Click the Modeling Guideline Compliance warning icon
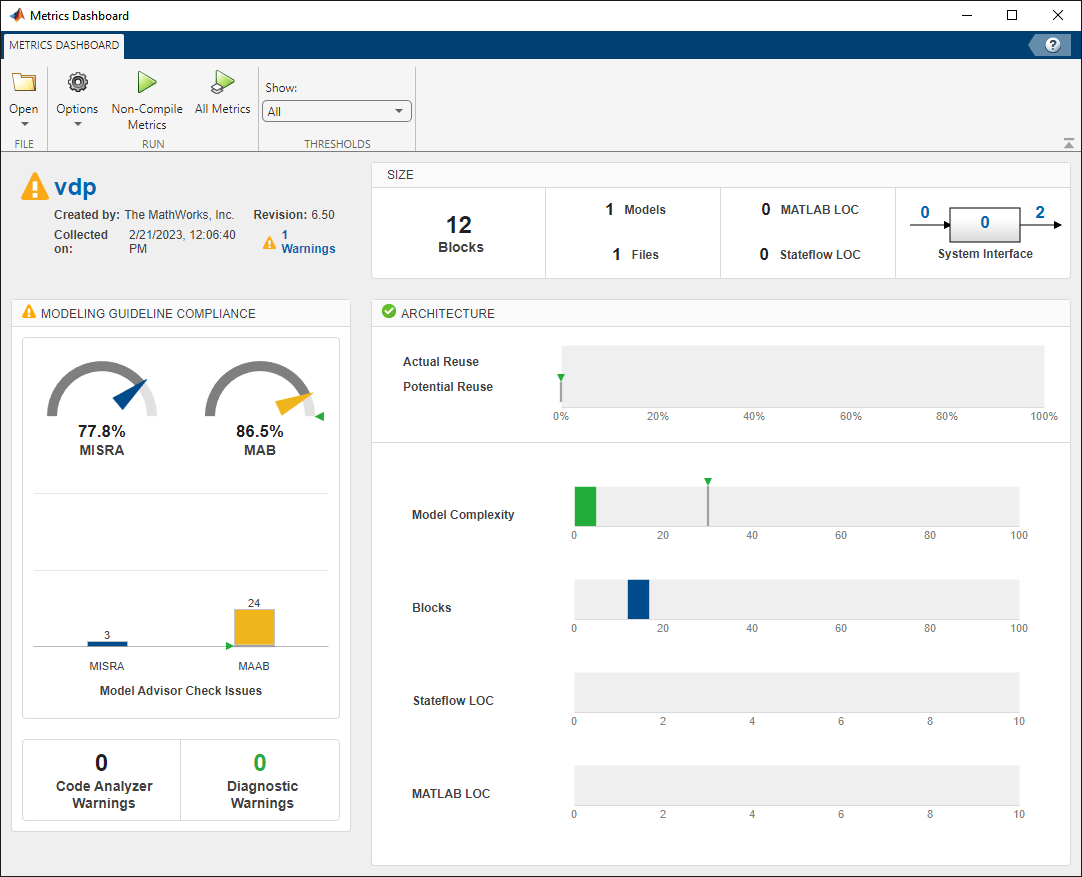The width and height of the screenshot is (1082, 877). pos(29,312)
